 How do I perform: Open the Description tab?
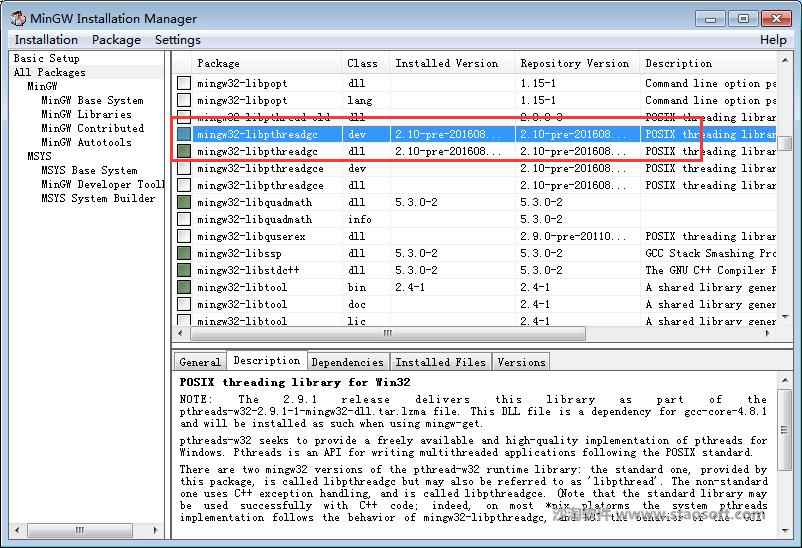pyautogui.click(x=266, y=360)
